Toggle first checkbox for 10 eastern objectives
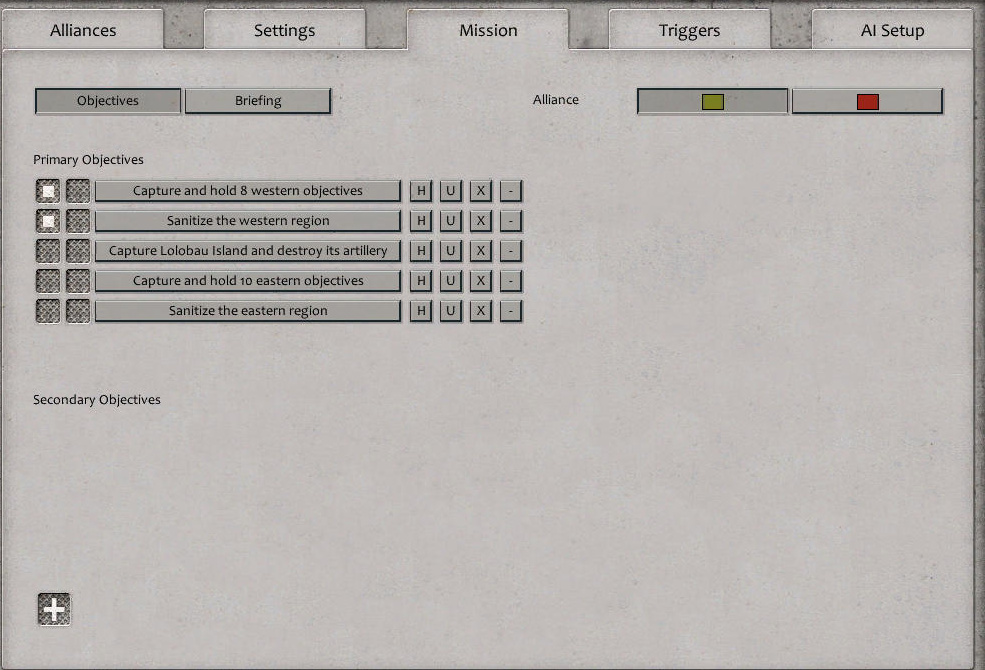 (x=48, y=281)
